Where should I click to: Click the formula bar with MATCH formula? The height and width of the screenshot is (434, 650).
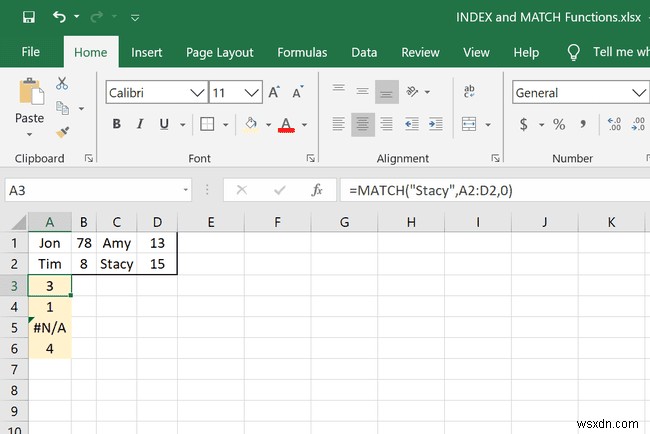tap(495, 190)
